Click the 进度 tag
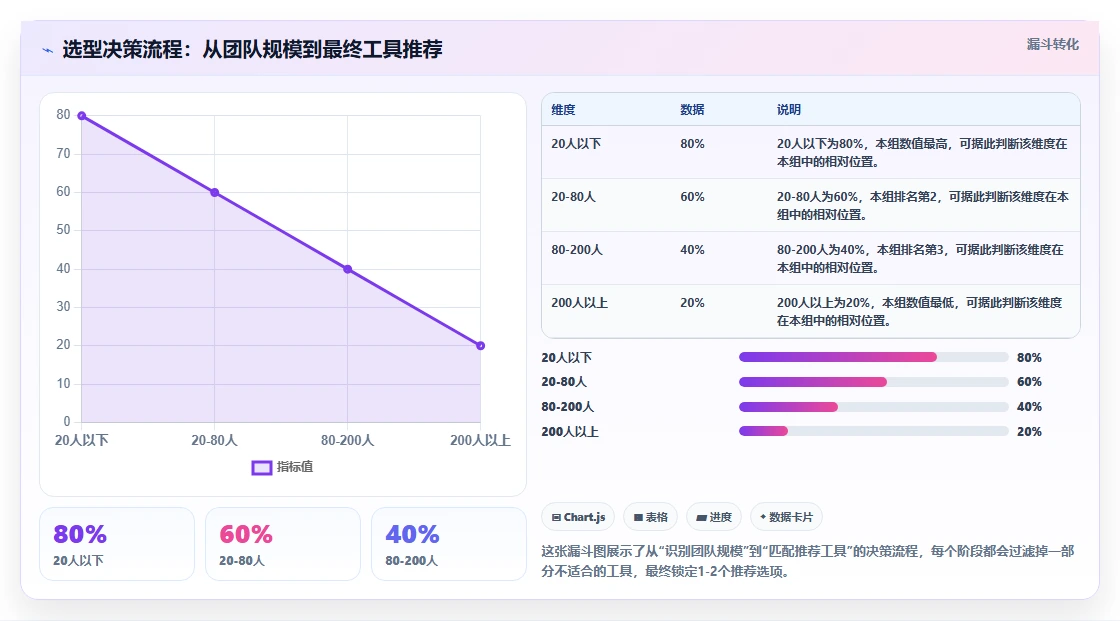 point(714,517)
